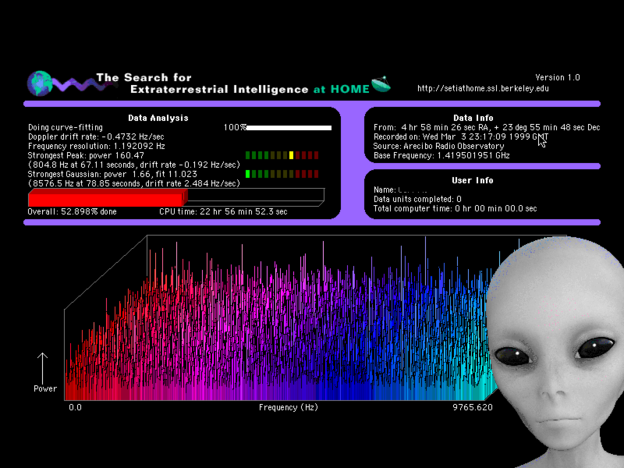This screenshot has width=624, height=468.
Task: Click the red Overall progress bar
Action: coord(108,198)
